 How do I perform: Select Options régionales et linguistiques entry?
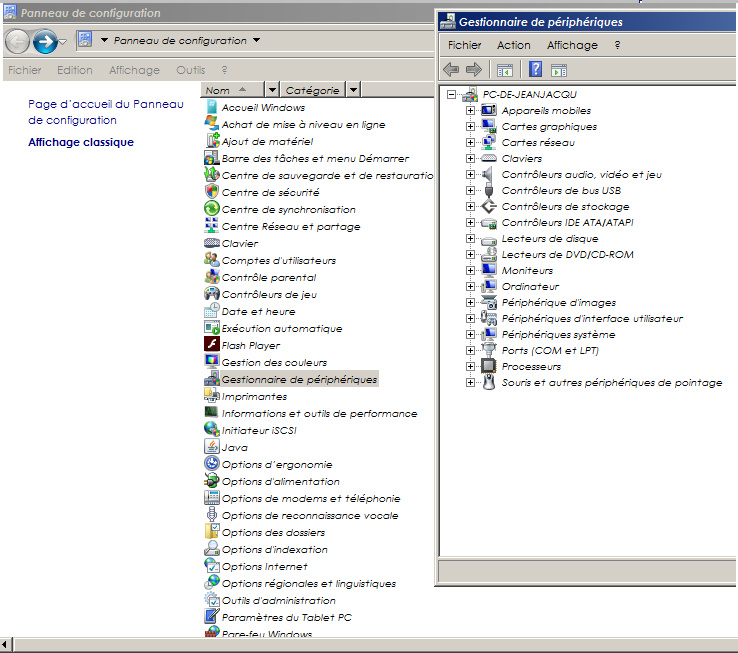[x=309, y=583]
